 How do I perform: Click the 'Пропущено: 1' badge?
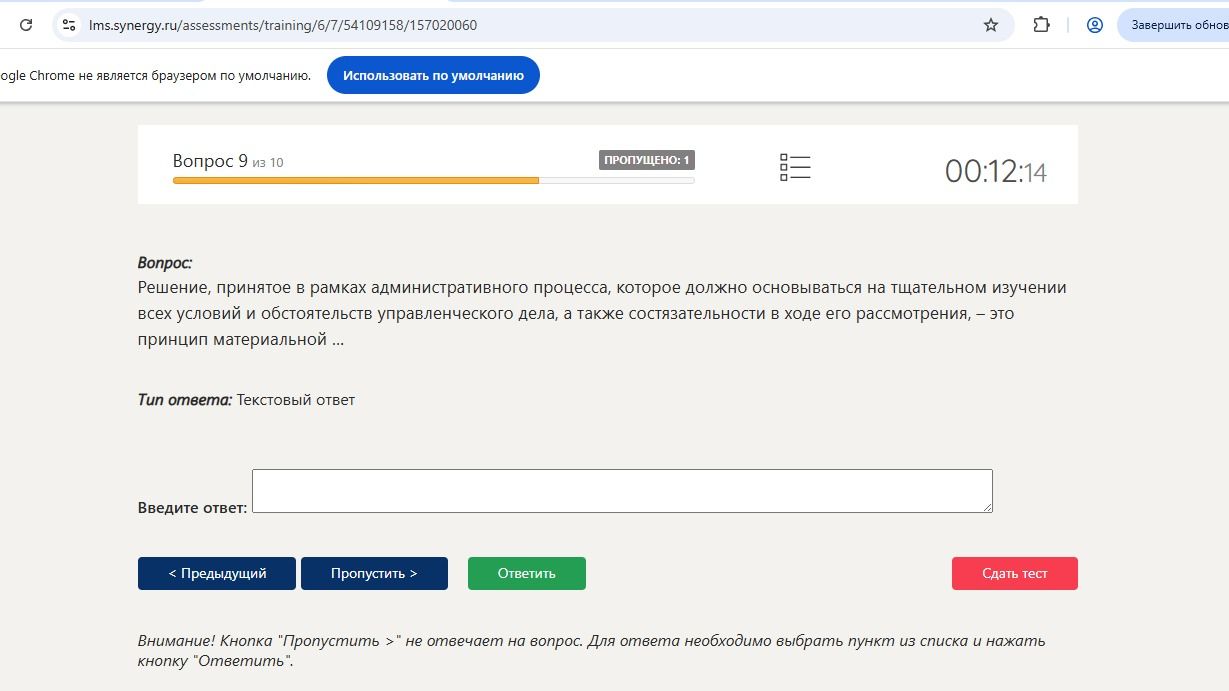647,160
